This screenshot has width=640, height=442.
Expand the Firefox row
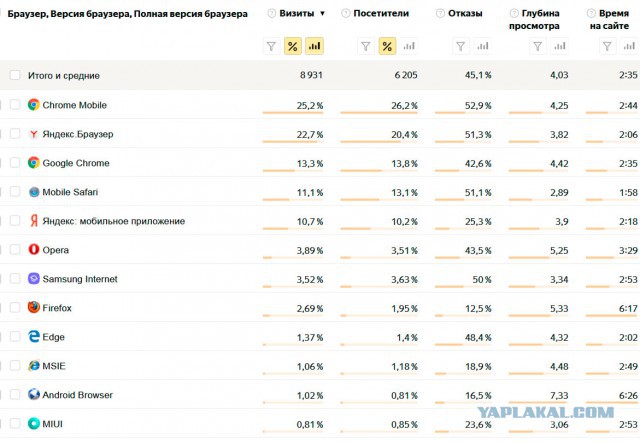[2, 308]
